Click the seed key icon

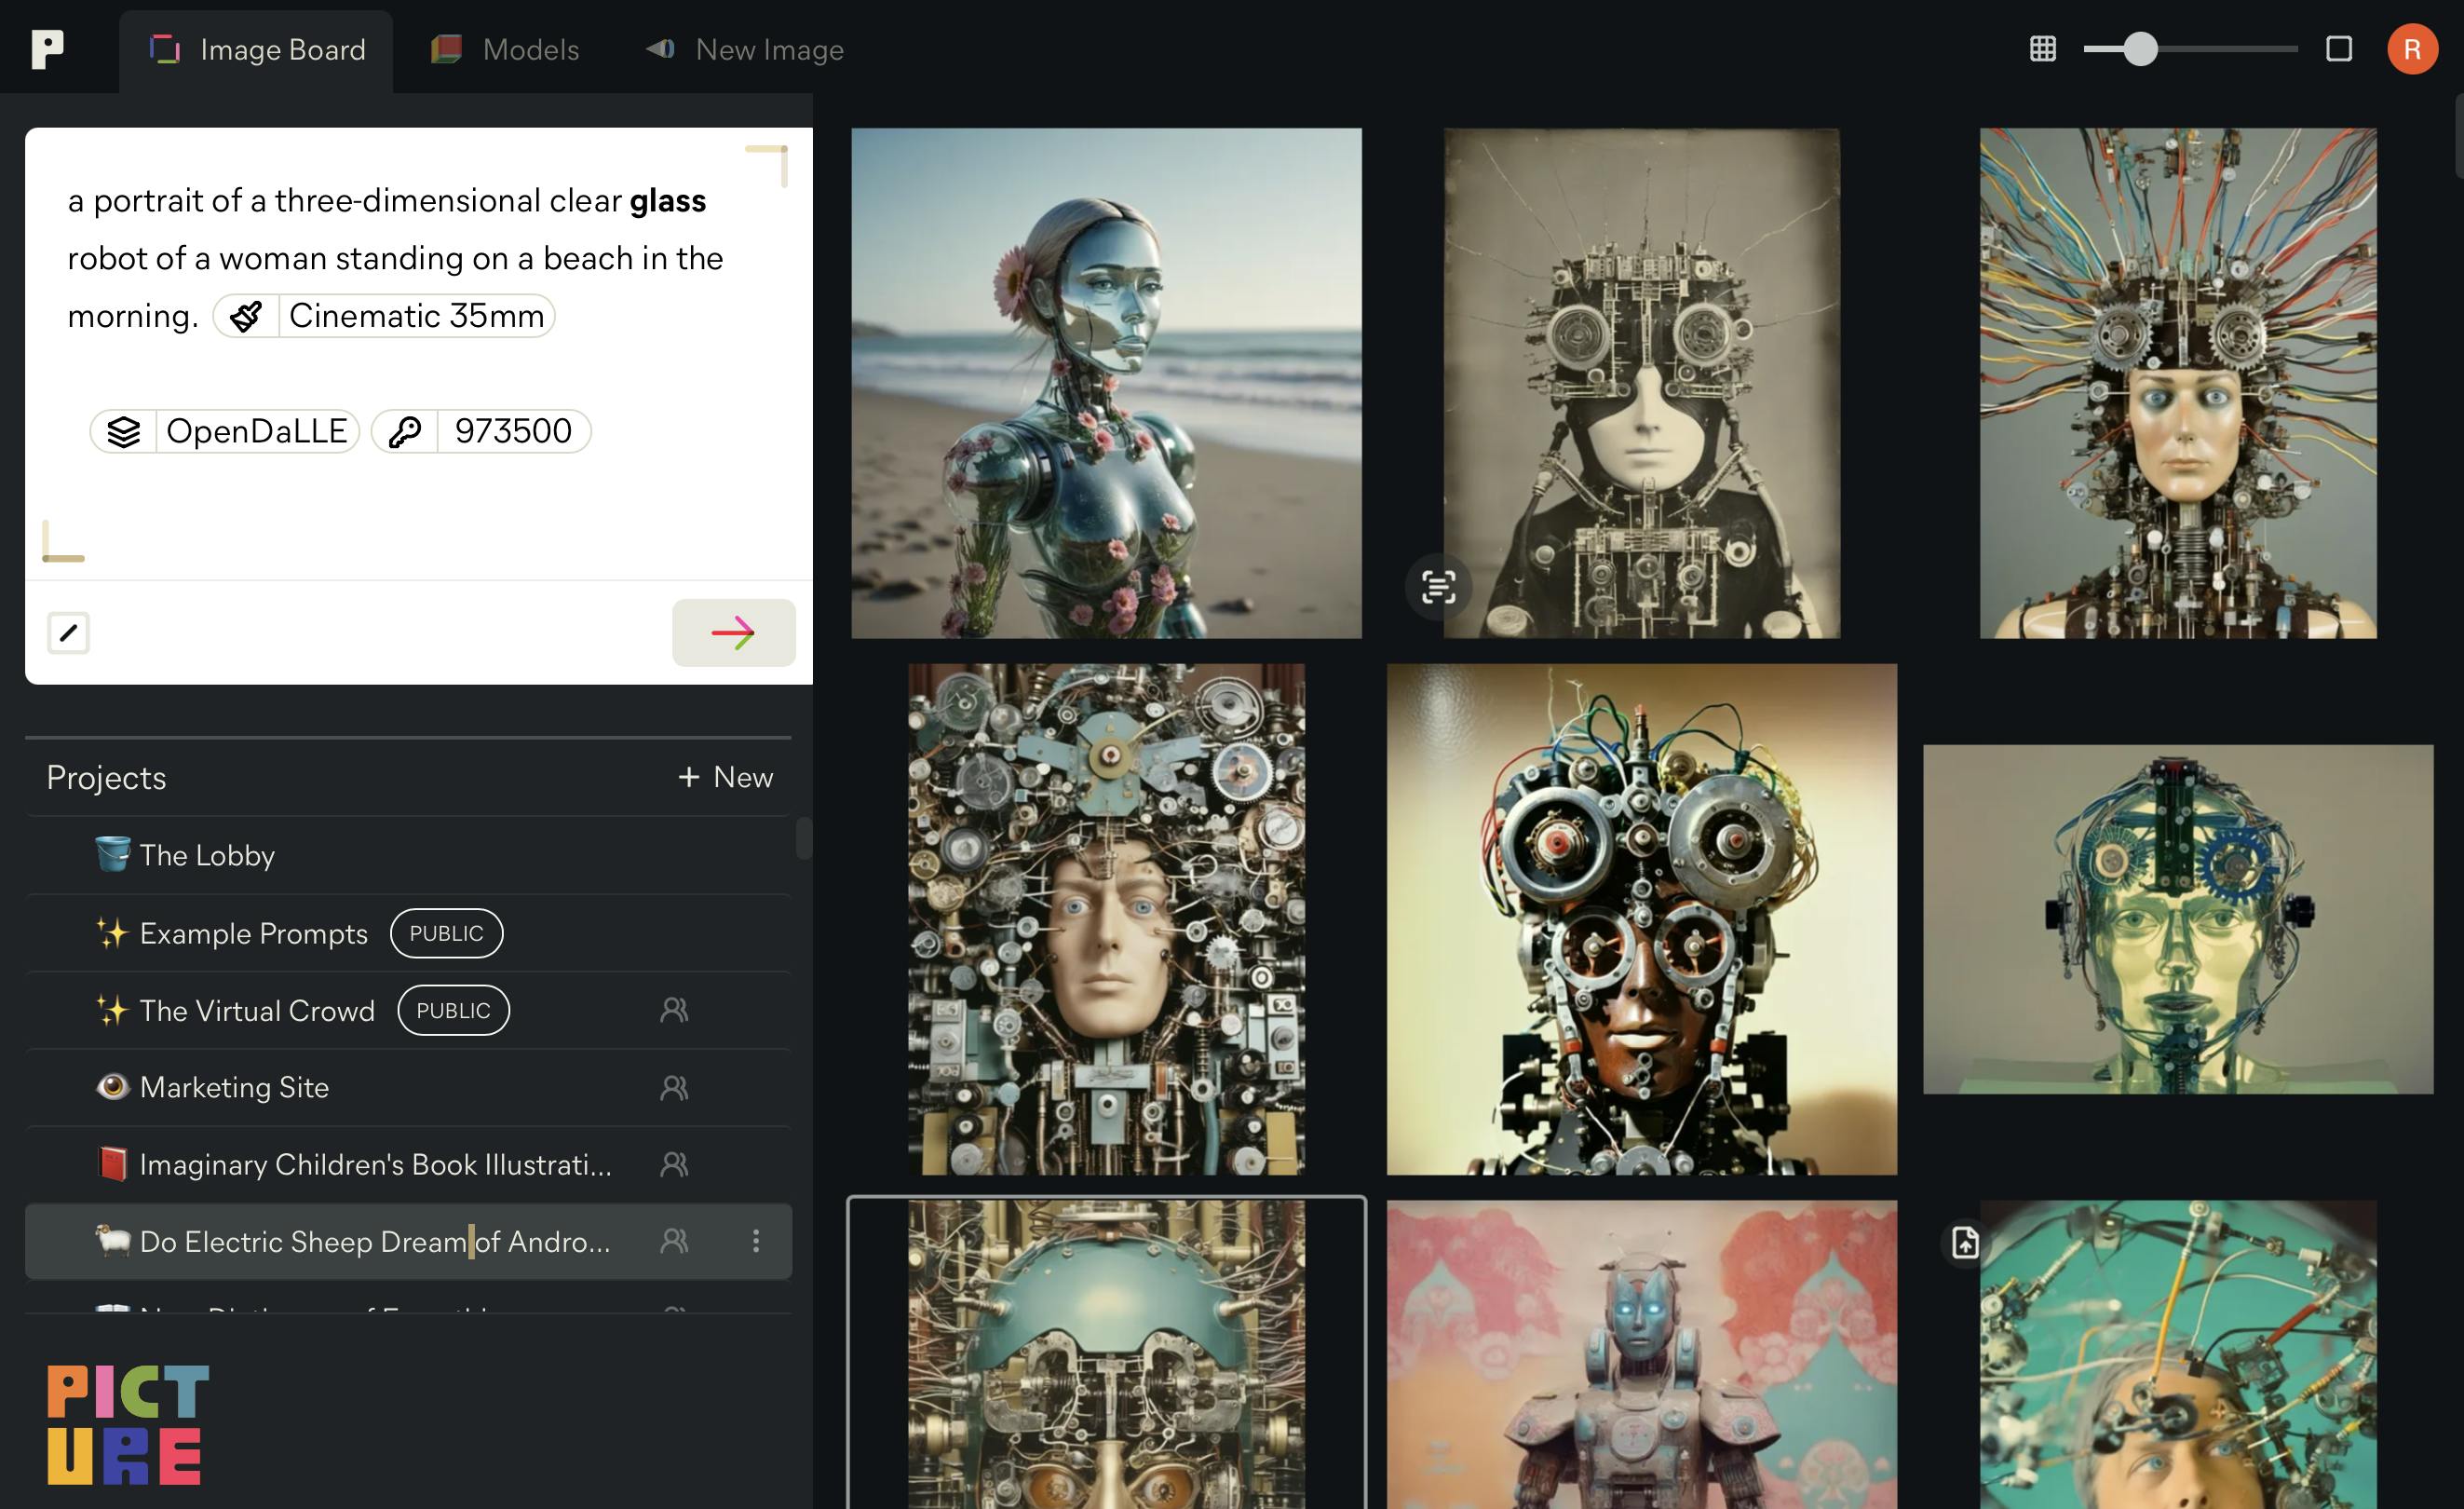click(x=407, y=429)
